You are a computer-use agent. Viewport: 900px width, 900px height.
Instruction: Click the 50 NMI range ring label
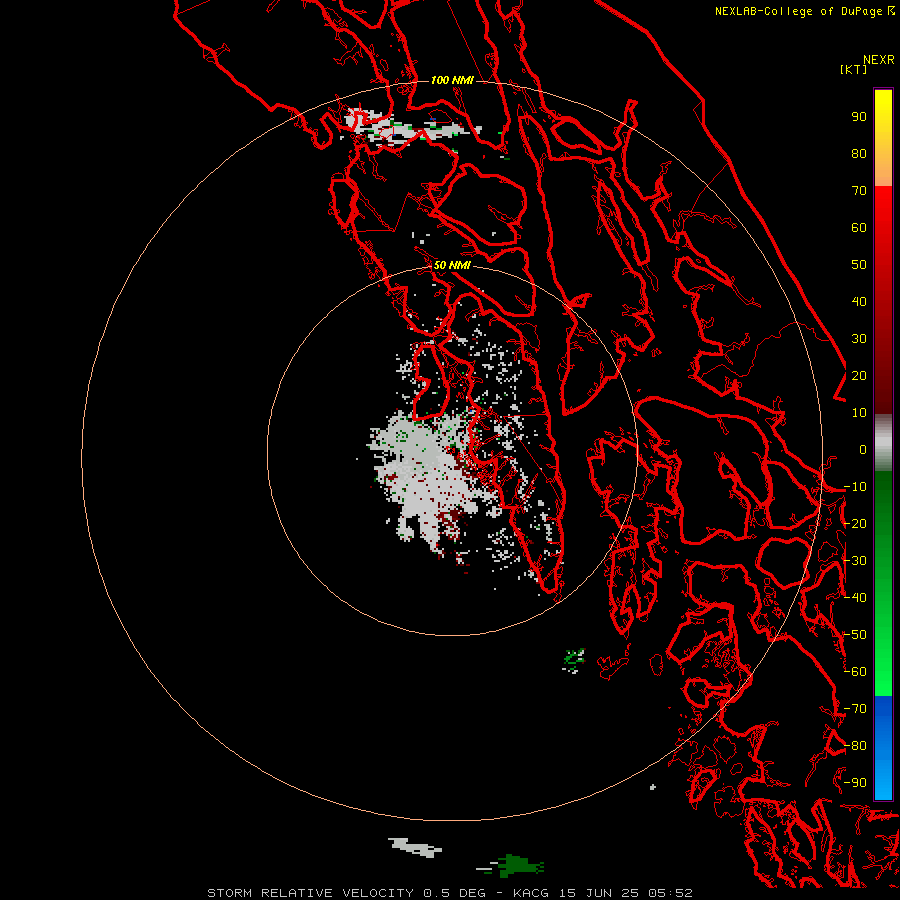tap(452, 265)
